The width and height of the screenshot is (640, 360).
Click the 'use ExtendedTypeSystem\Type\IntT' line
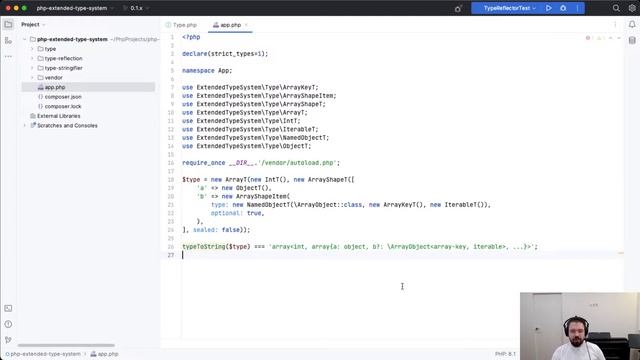(x=241, y=121)
